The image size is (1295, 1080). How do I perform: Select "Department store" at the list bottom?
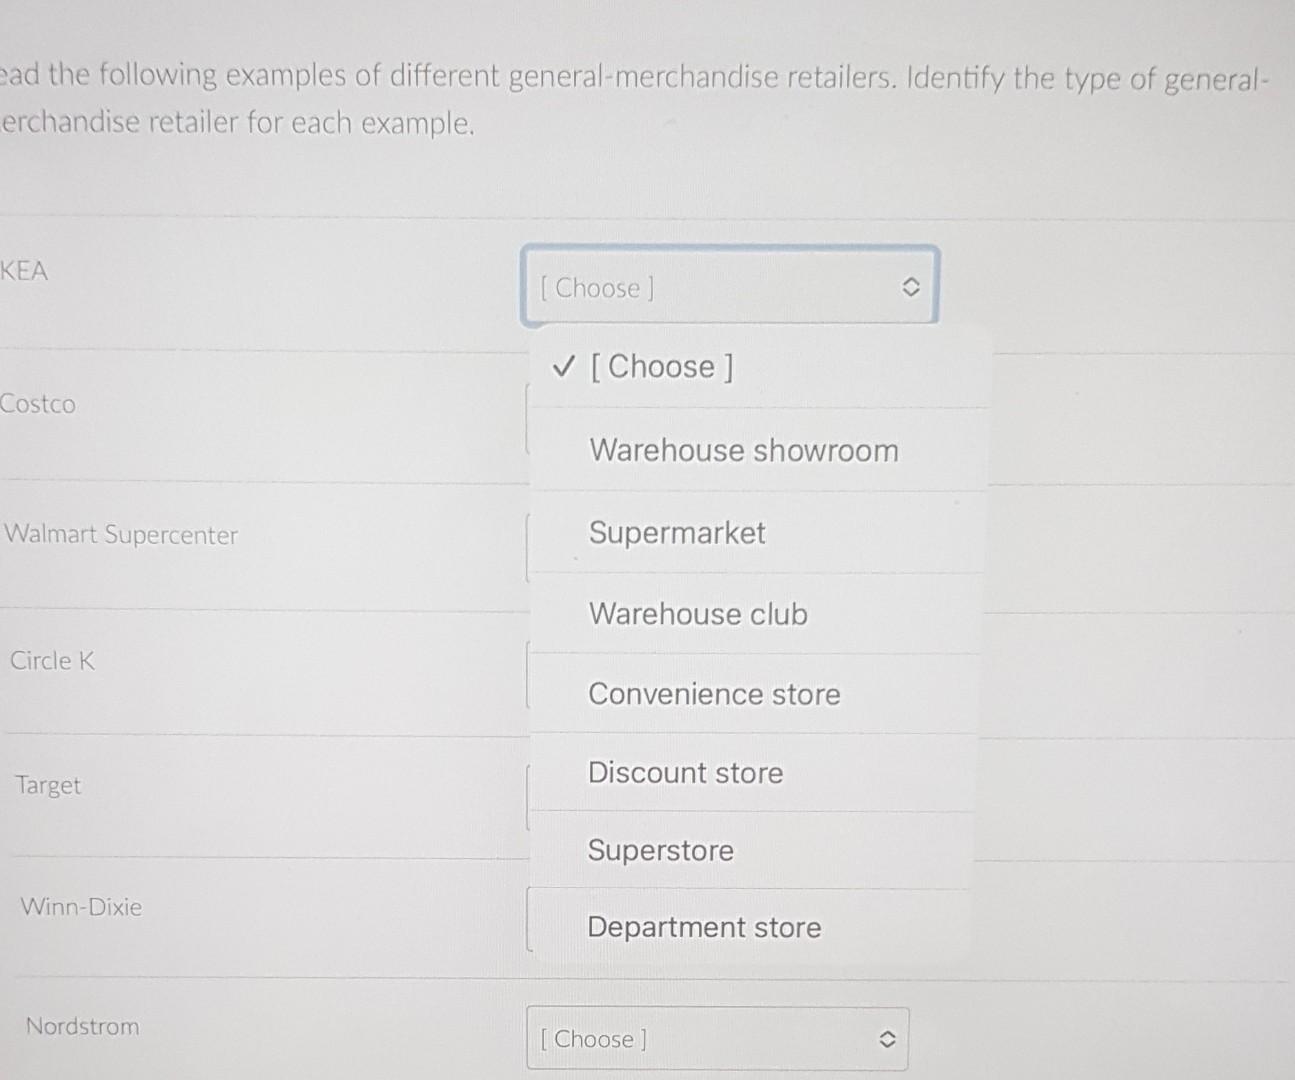[703, 927]
